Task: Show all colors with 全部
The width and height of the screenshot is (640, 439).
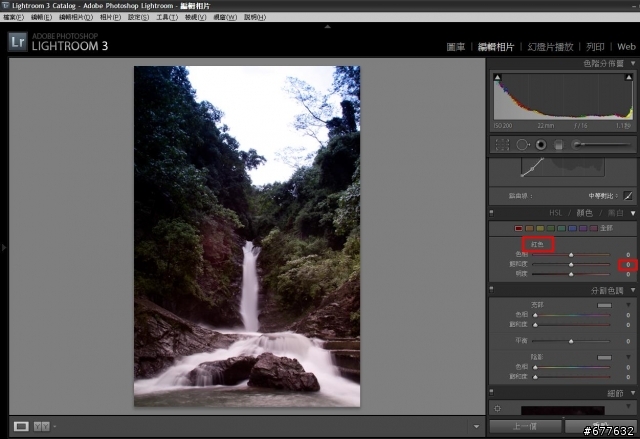Action: [606, 228]
